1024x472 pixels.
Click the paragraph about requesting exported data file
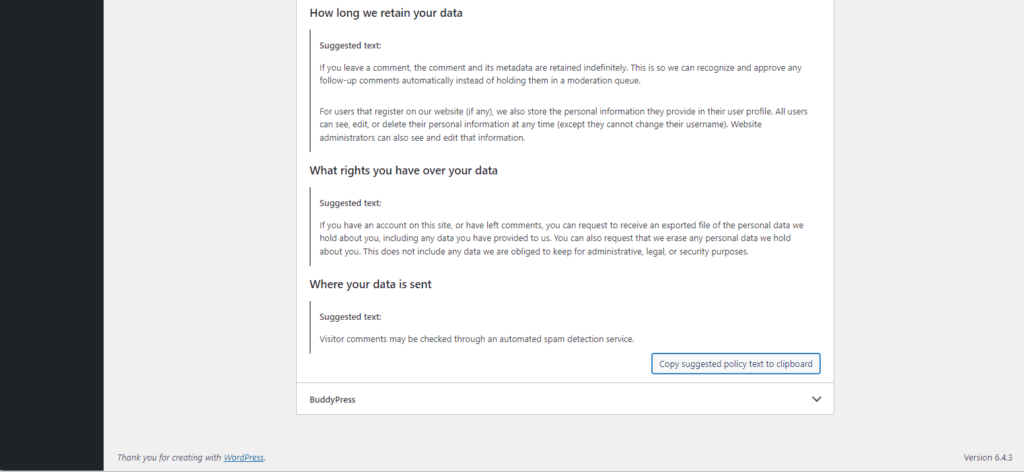[x=560, y=239]
